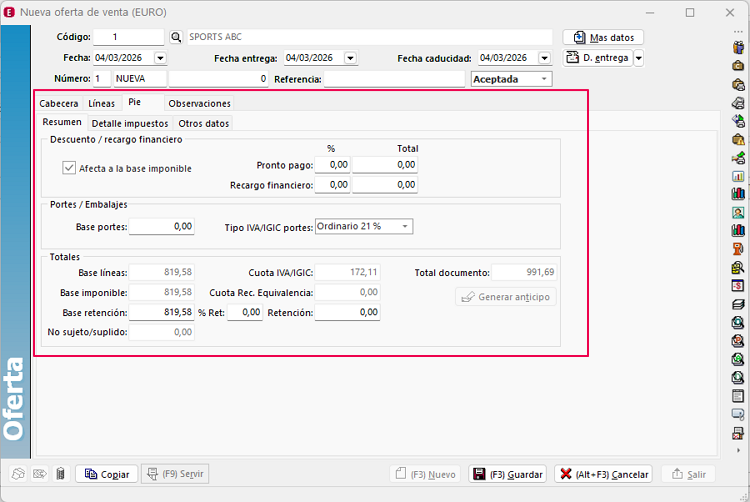Click the magnifier with green A icon

(x=738, y=359)
